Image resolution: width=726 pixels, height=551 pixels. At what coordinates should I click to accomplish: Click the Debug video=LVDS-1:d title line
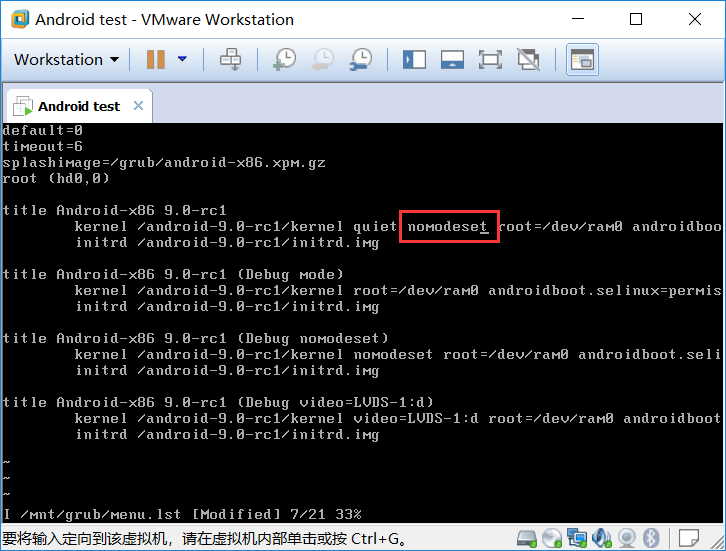click(x=218, y=402)
